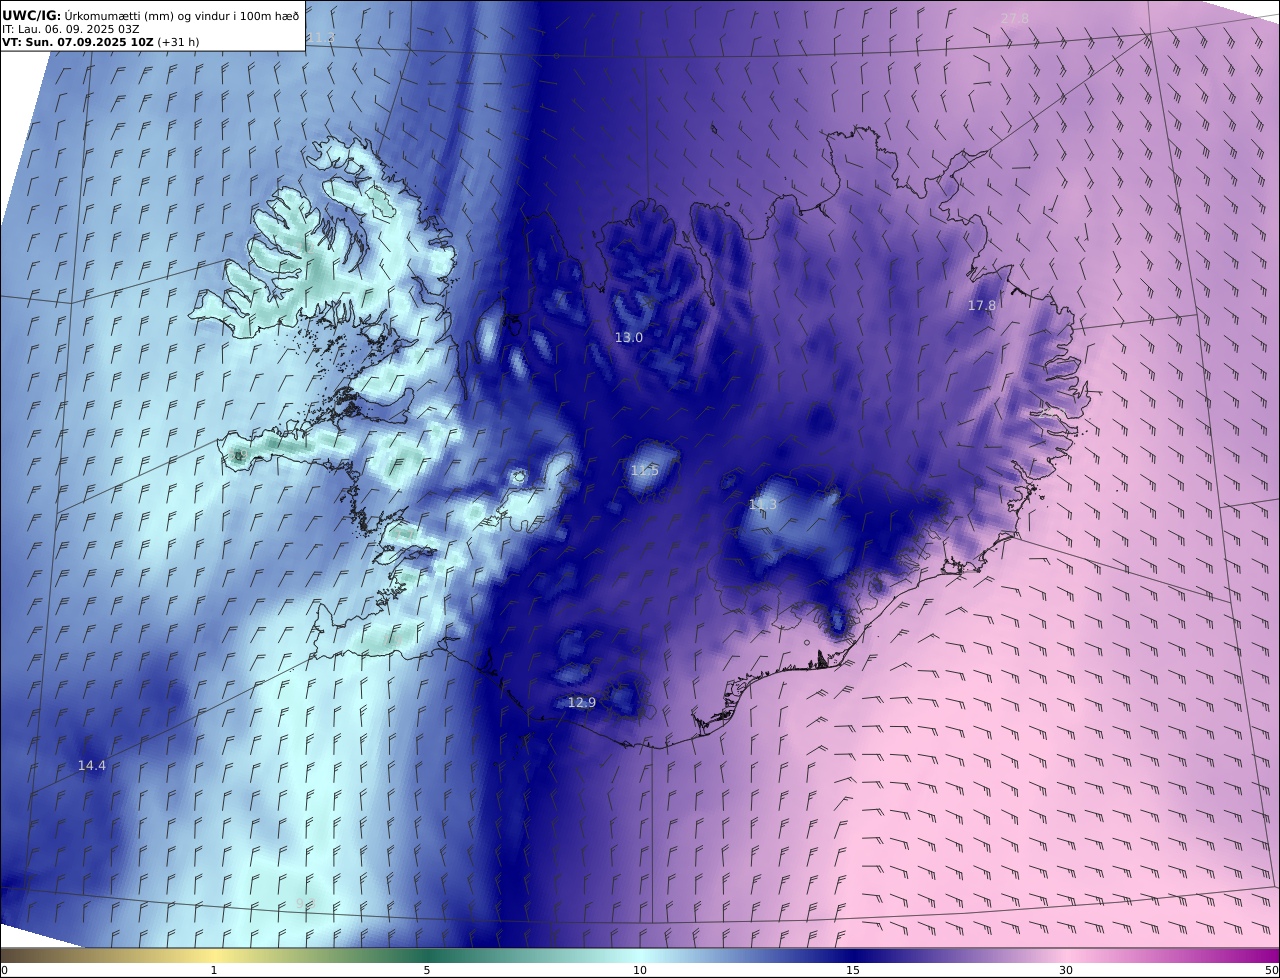Click the 11.3 value label over the glacier
The height and width of the screenshot is (978, 1280).
click(x=763, y=505)
